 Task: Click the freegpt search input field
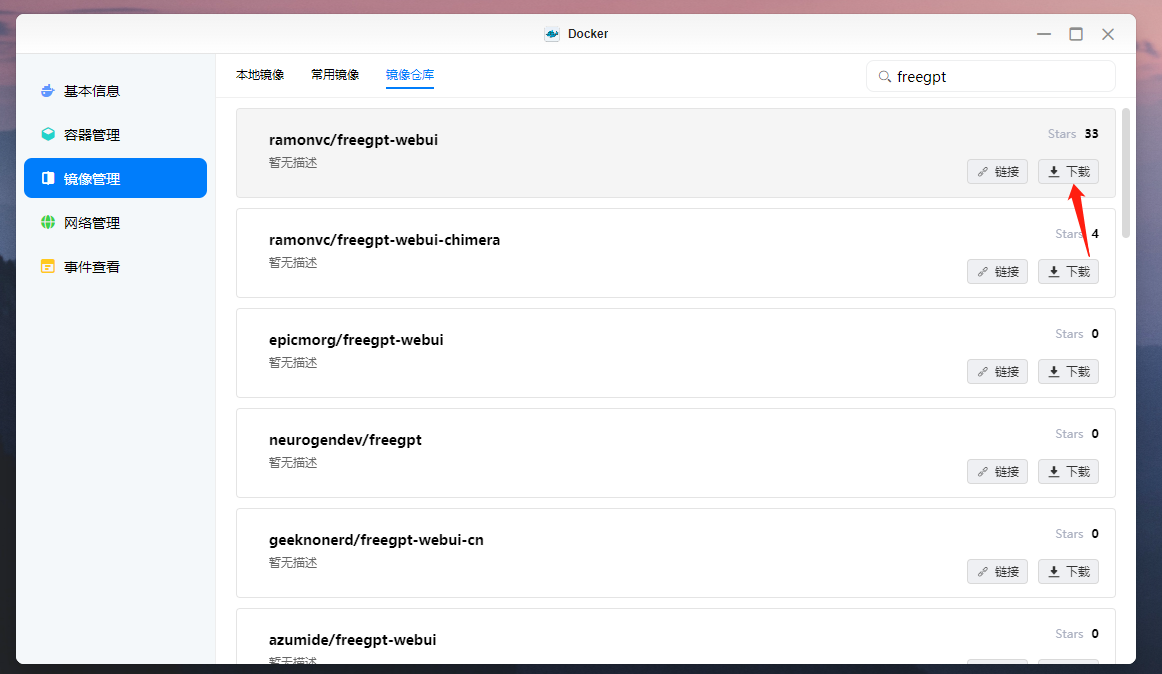[1000, 77]
